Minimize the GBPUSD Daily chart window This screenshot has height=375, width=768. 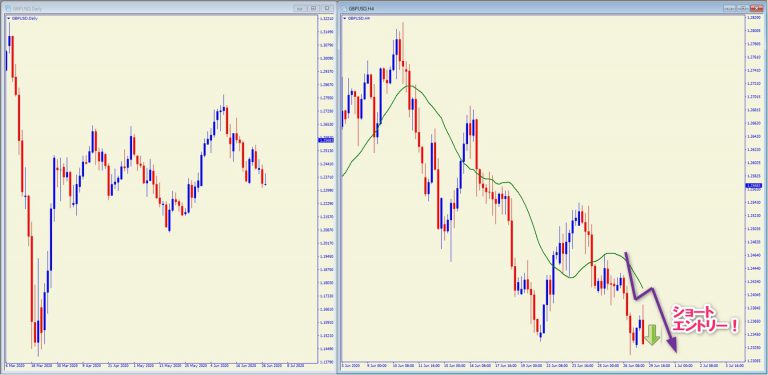pos(300,8)
